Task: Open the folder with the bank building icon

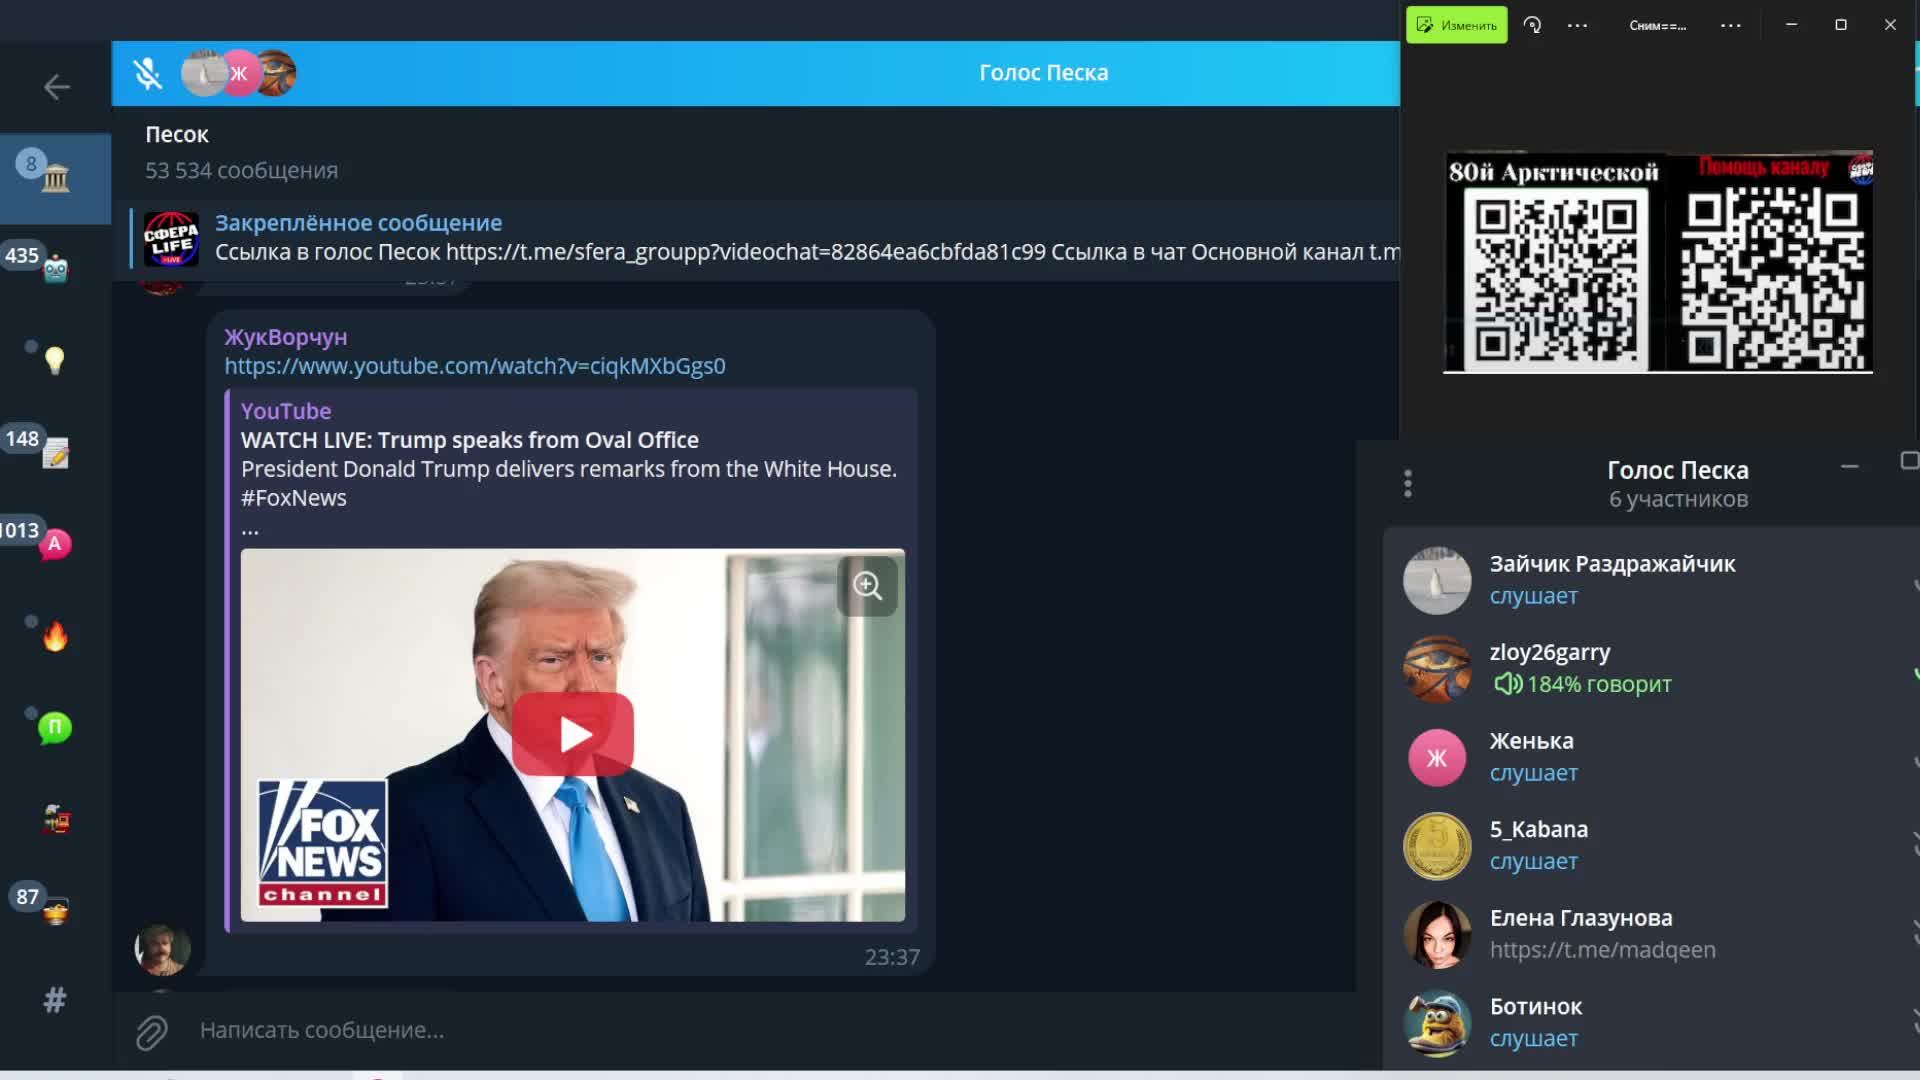Action: 55,178
